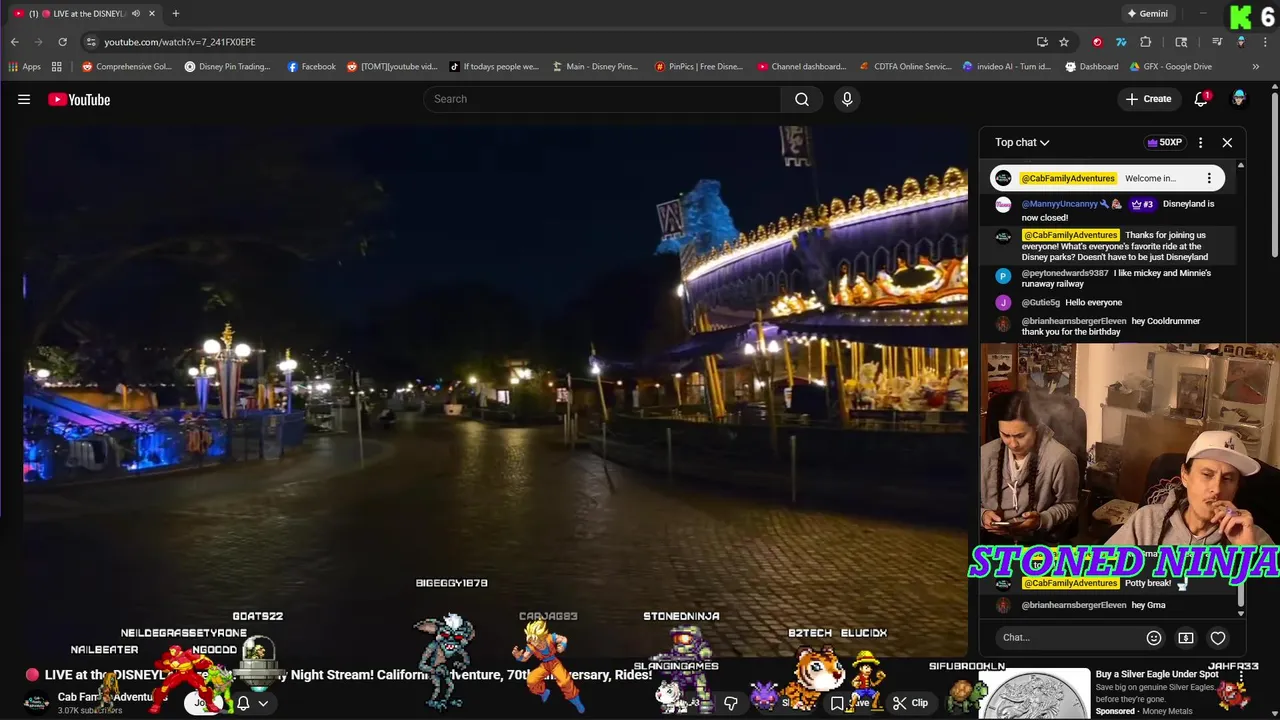
Task: Open the YouTube account avatar menu
Action: 1239,99
